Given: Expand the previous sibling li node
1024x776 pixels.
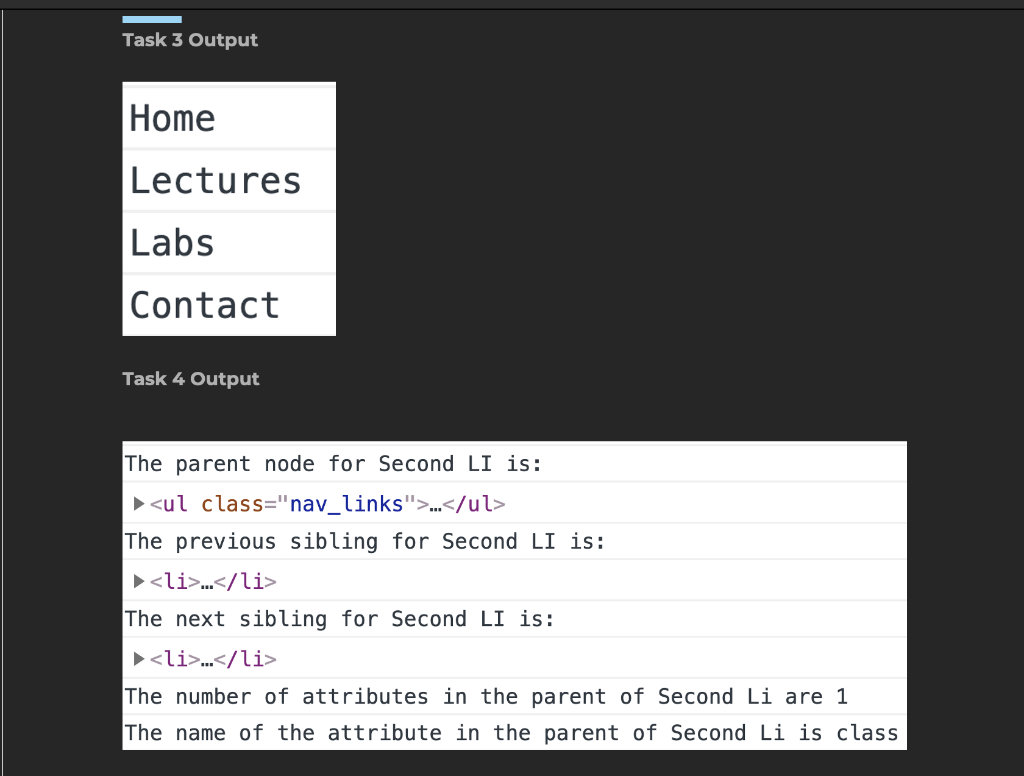Looking at the screenshot, I should pyautogui.click(x=138, y=581).
